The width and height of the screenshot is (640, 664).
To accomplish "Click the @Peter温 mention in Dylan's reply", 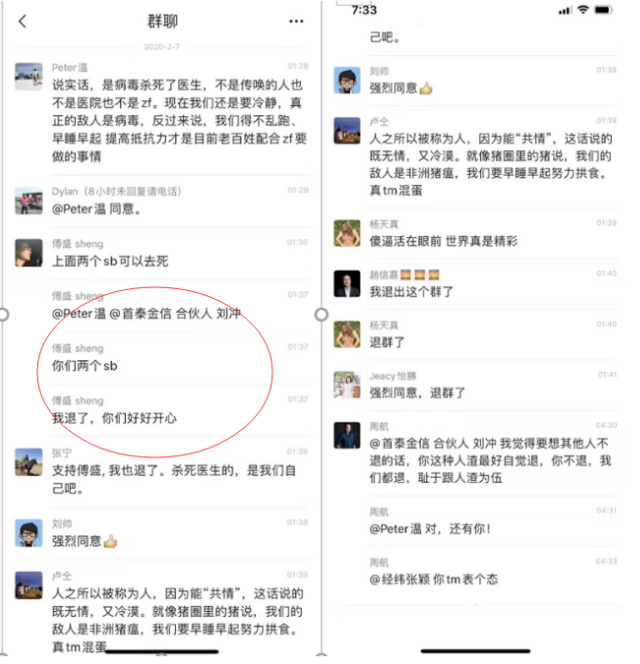I will pyautogui.click(x=79, y=209).
